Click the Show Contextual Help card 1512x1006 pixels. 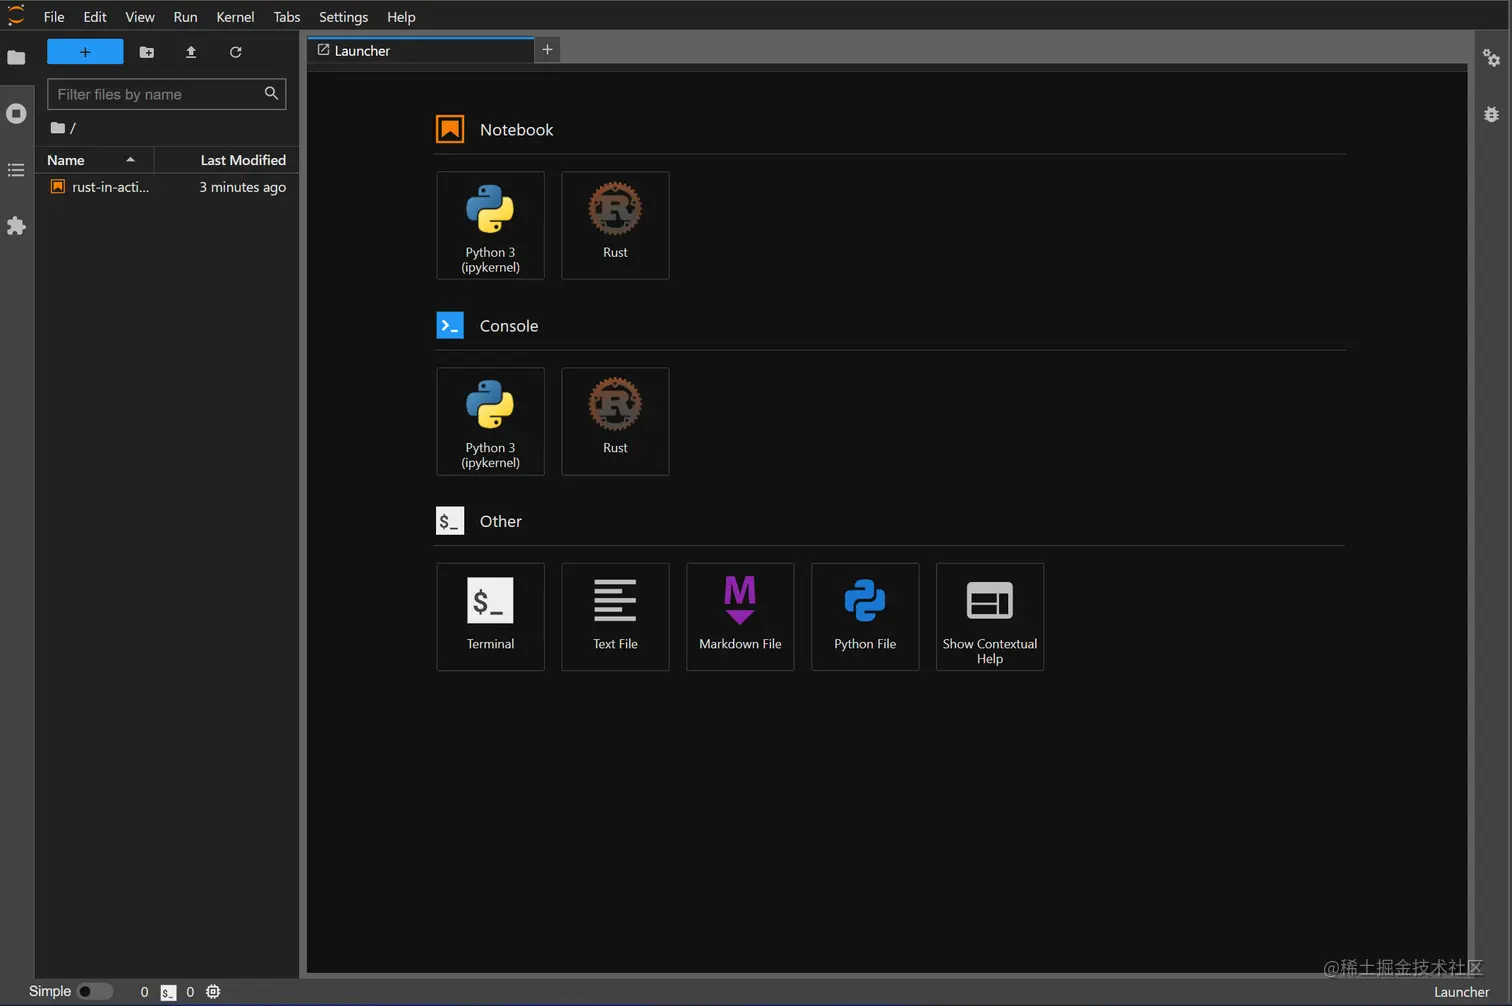(x=990, y=617)
